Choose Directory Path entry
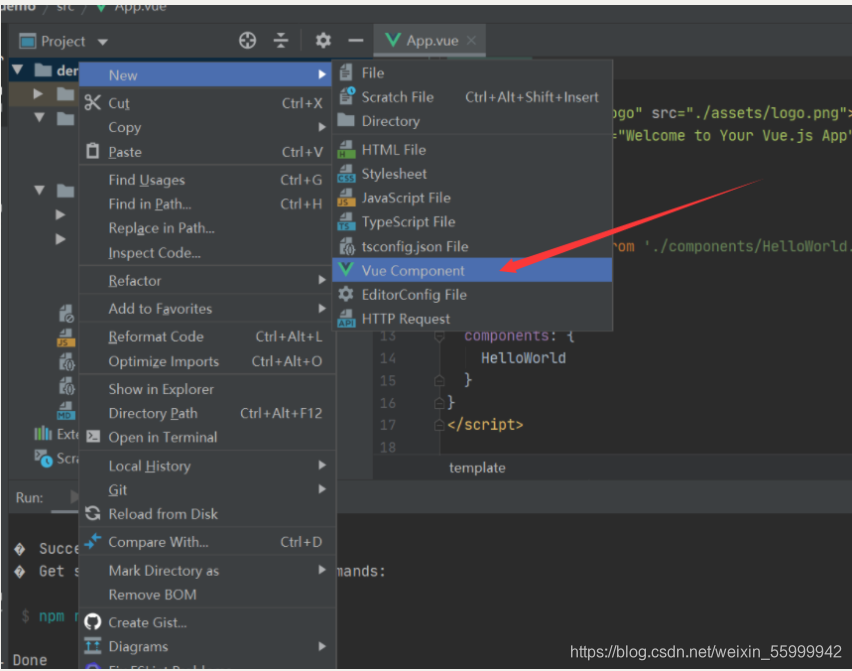 [205, 413]
